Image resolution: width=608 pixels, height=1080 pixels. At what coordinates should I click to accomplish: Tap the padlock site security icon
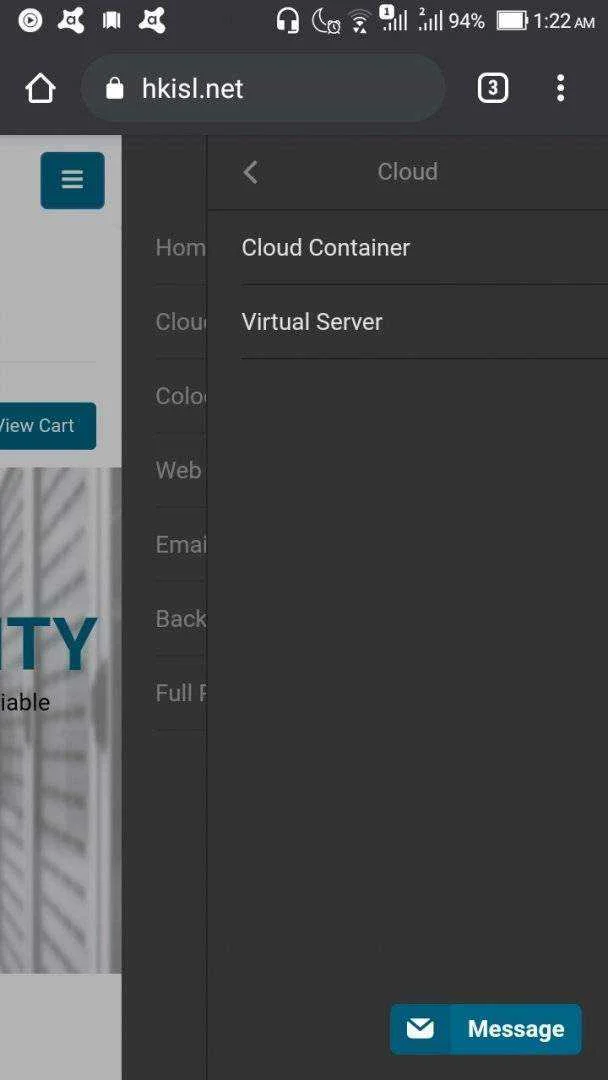click(114, 88)
